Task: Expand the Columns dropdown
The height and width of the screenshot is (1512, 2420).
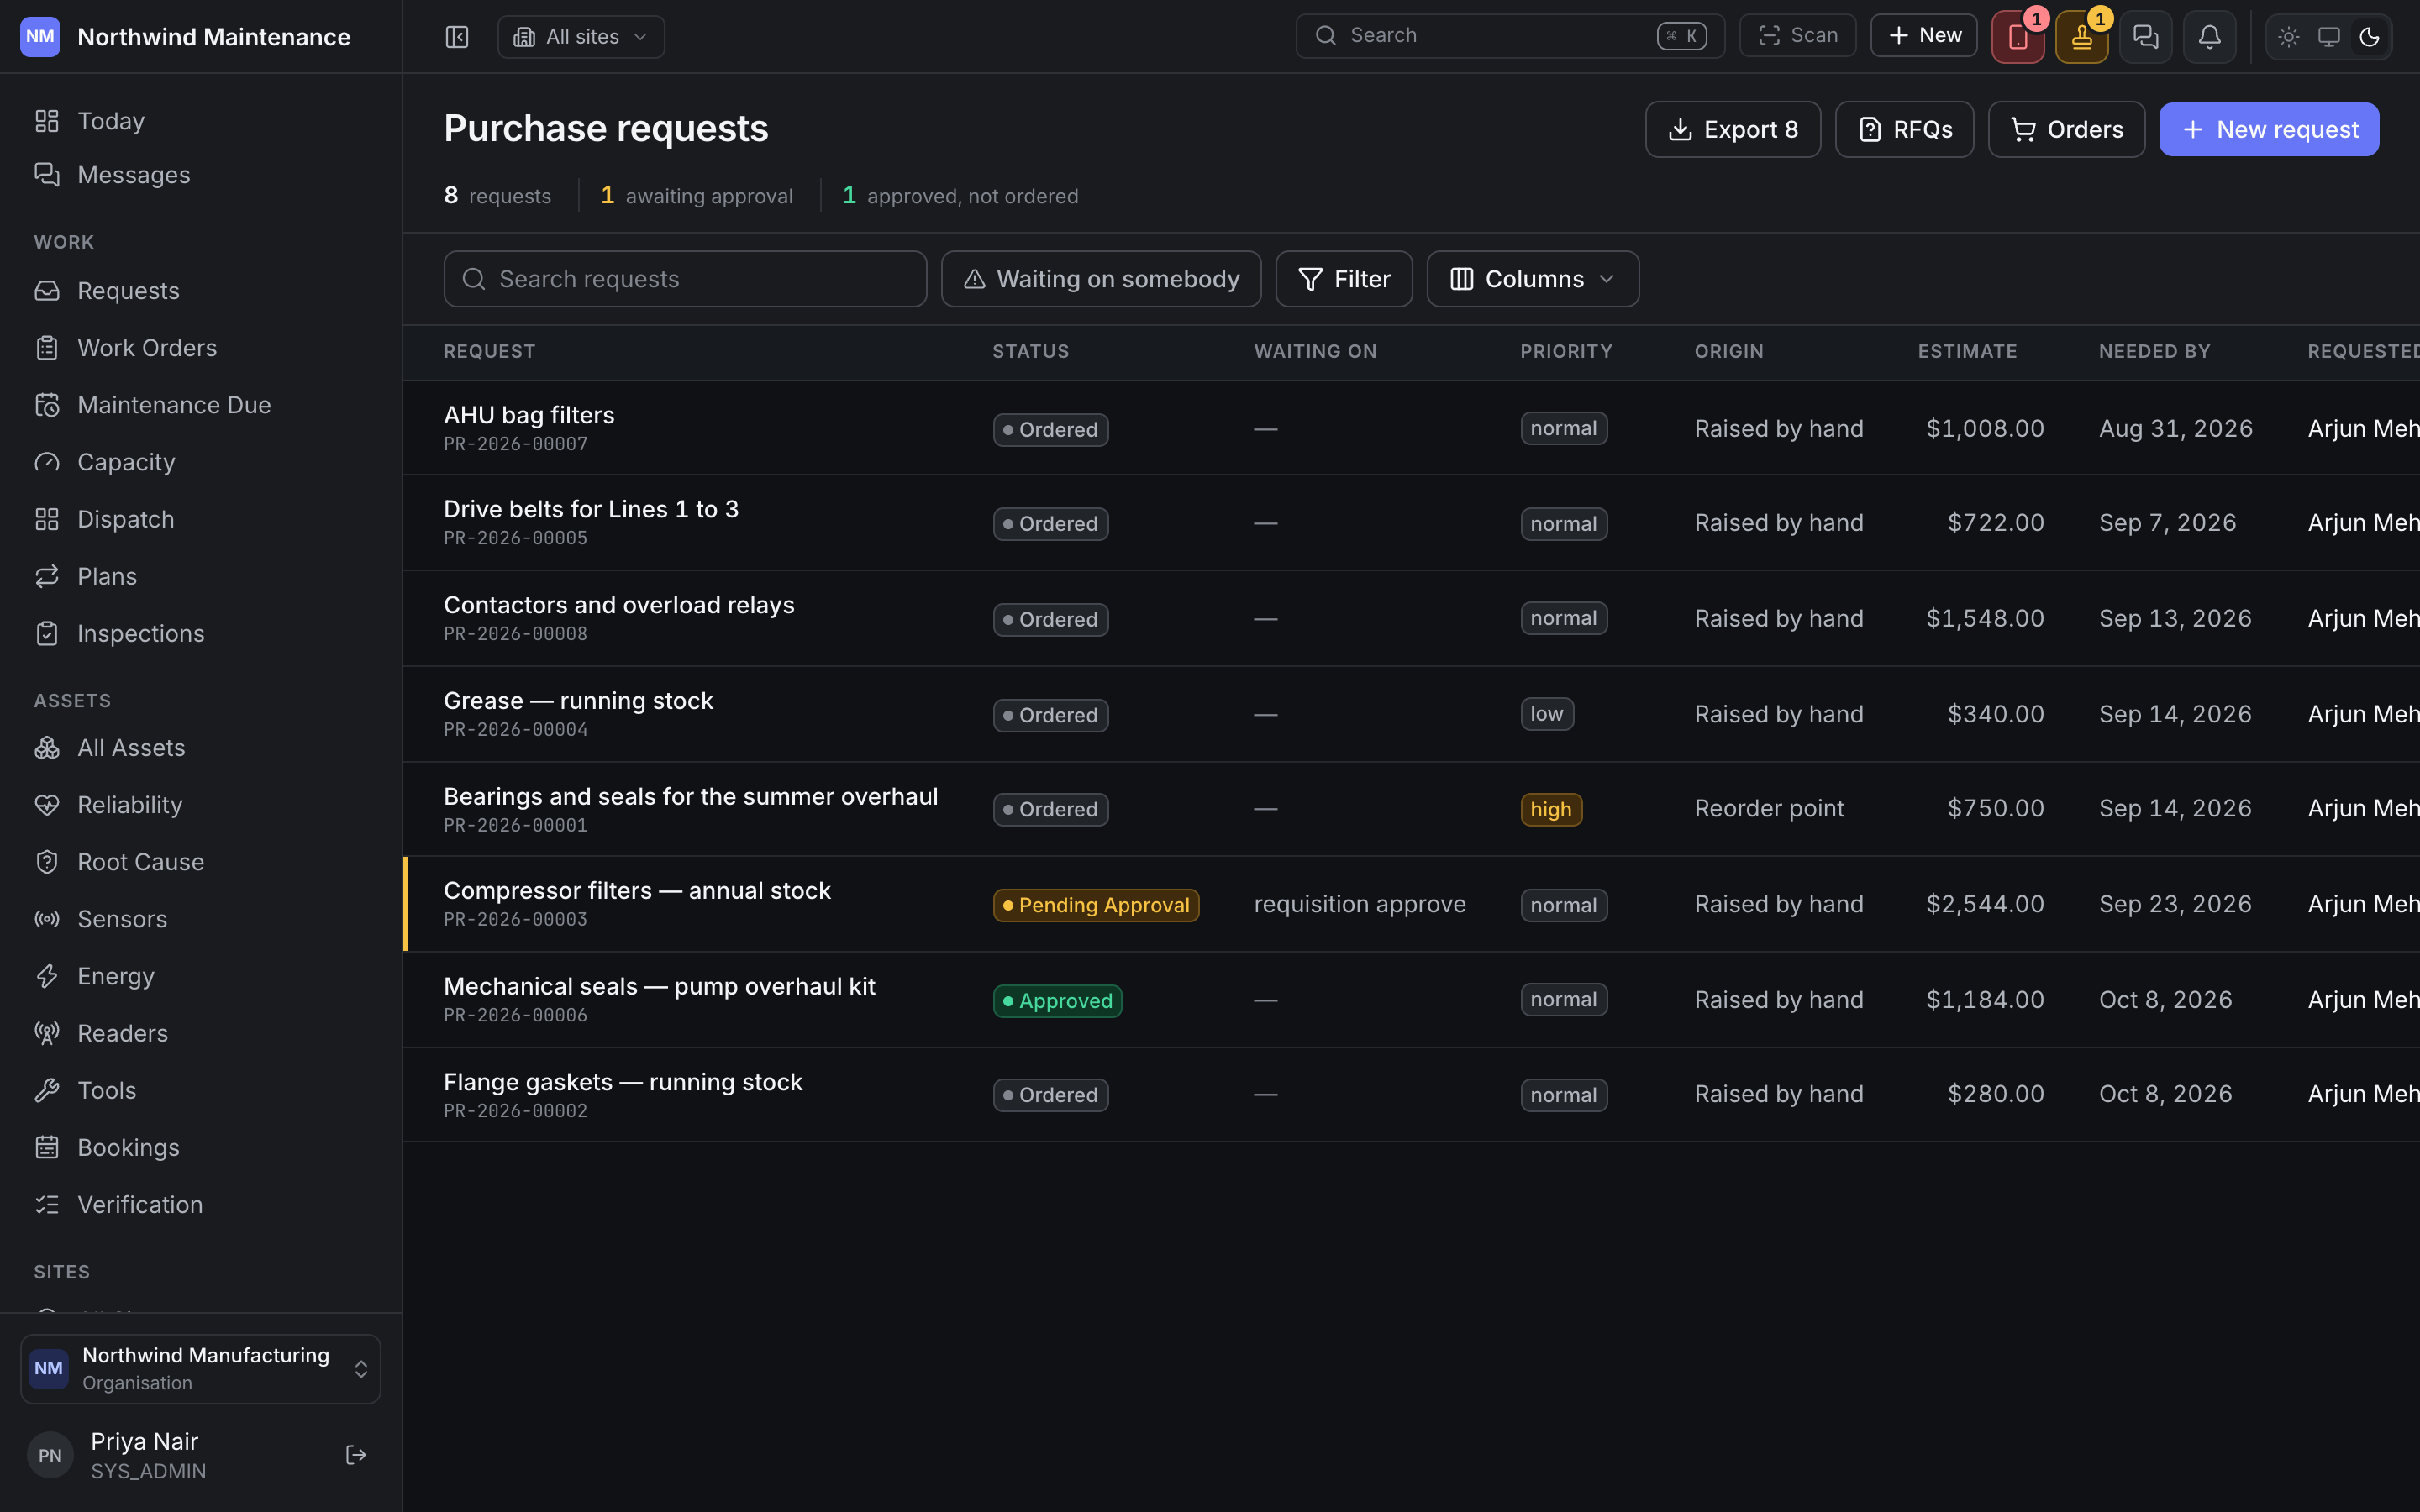Action: [x=1532, y=279]
